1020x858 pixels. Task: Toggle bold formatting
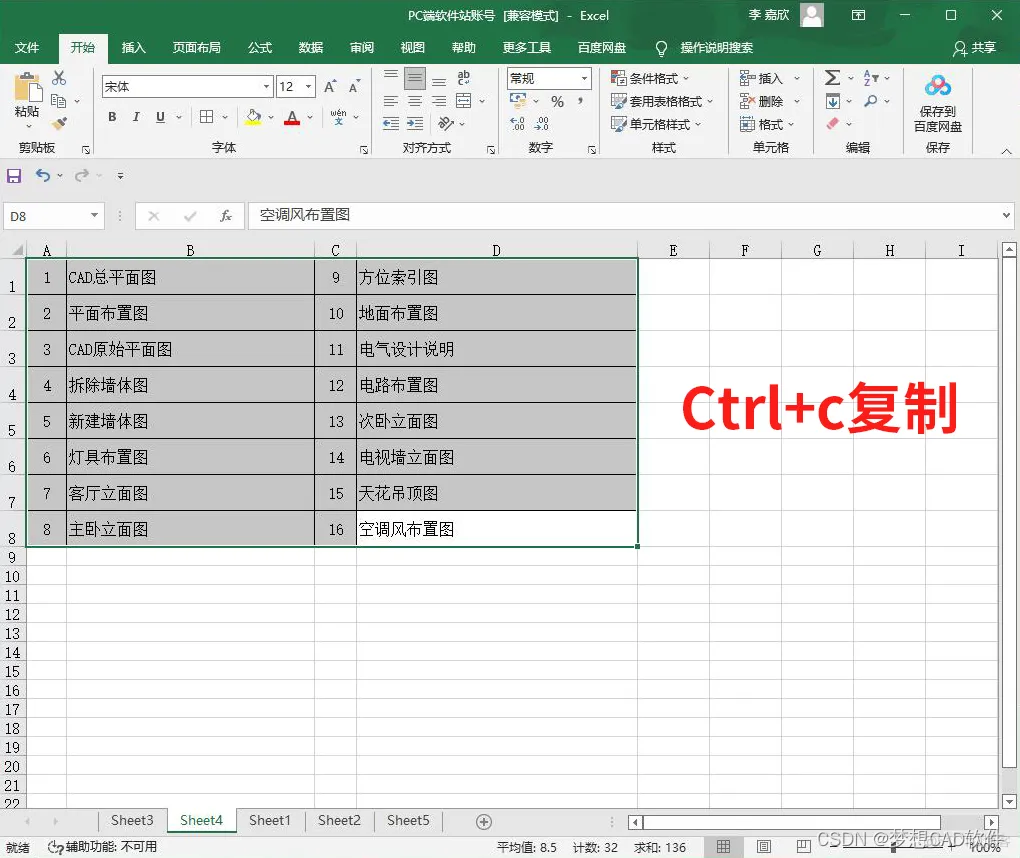[112, 117]
